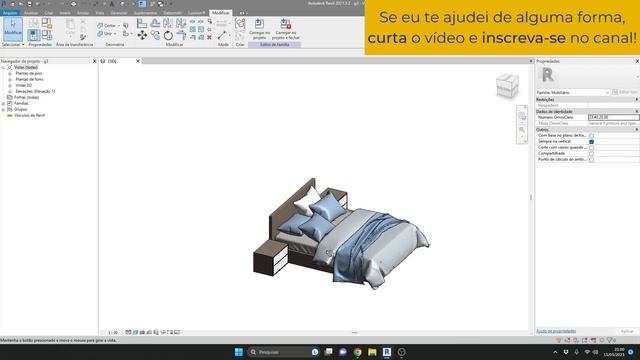Image resolution: width=640 pixels, height=360 pixels.
Task: Click the Cortar geometry tool
Action: pyautogui.click(x=106, y=25)
